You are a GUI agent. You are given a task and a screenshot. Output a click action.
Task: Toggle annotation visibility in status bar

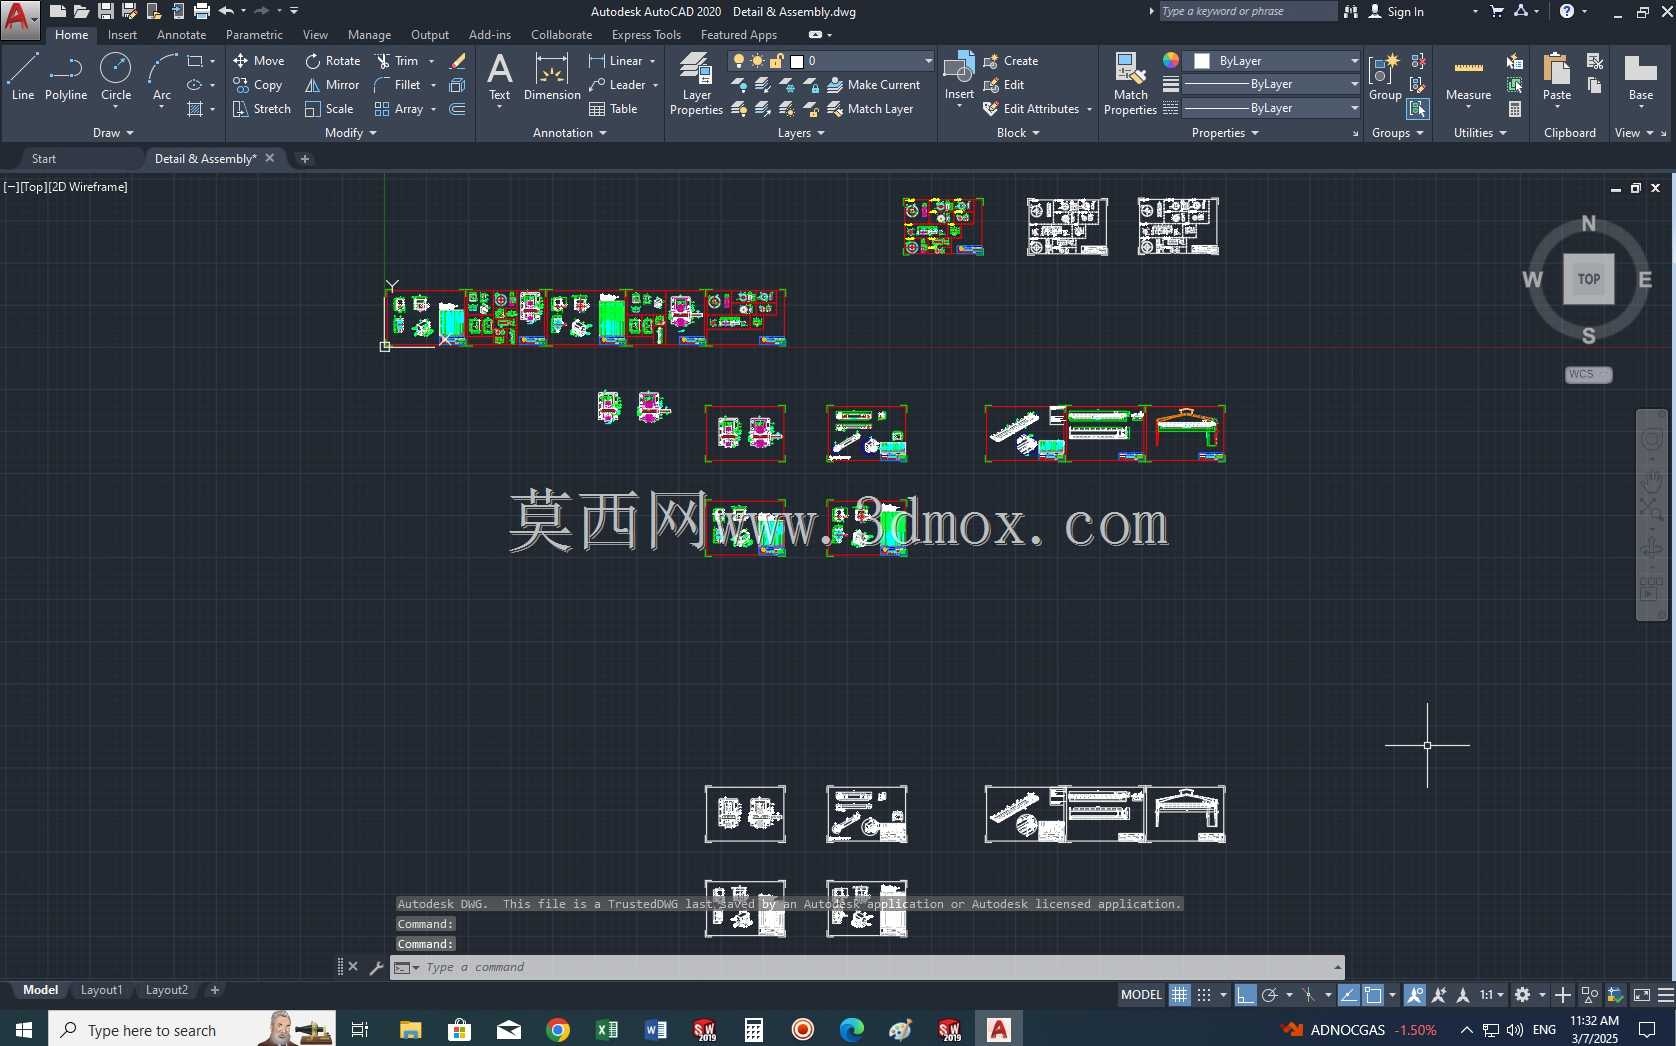[x=1415, y=995]
